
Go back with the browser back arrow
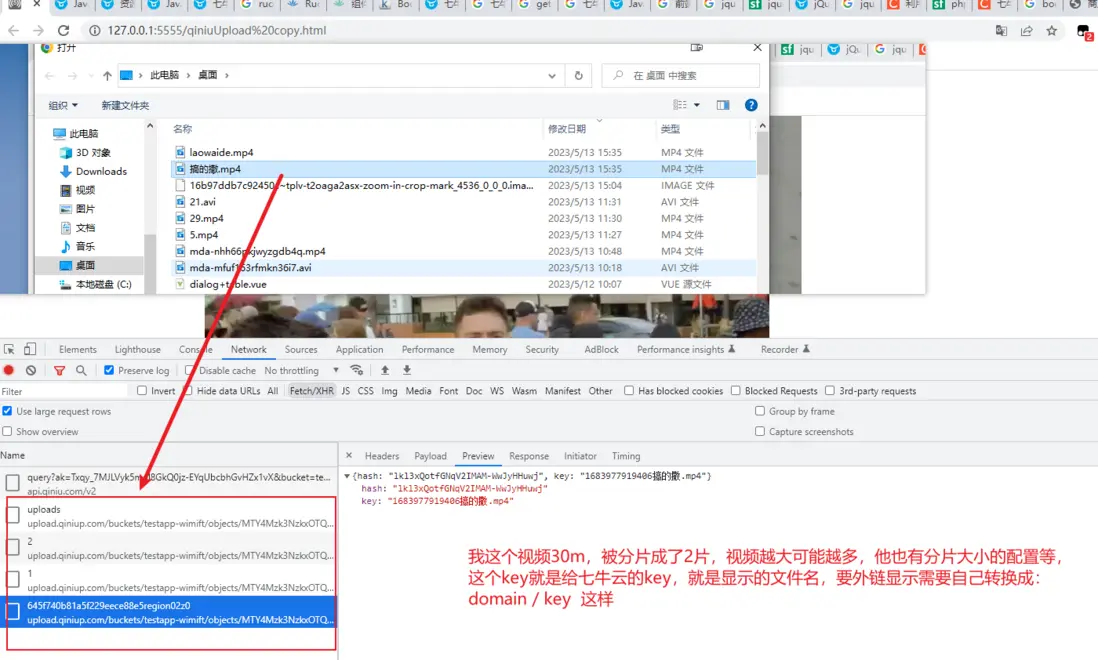tap(13, 31)
